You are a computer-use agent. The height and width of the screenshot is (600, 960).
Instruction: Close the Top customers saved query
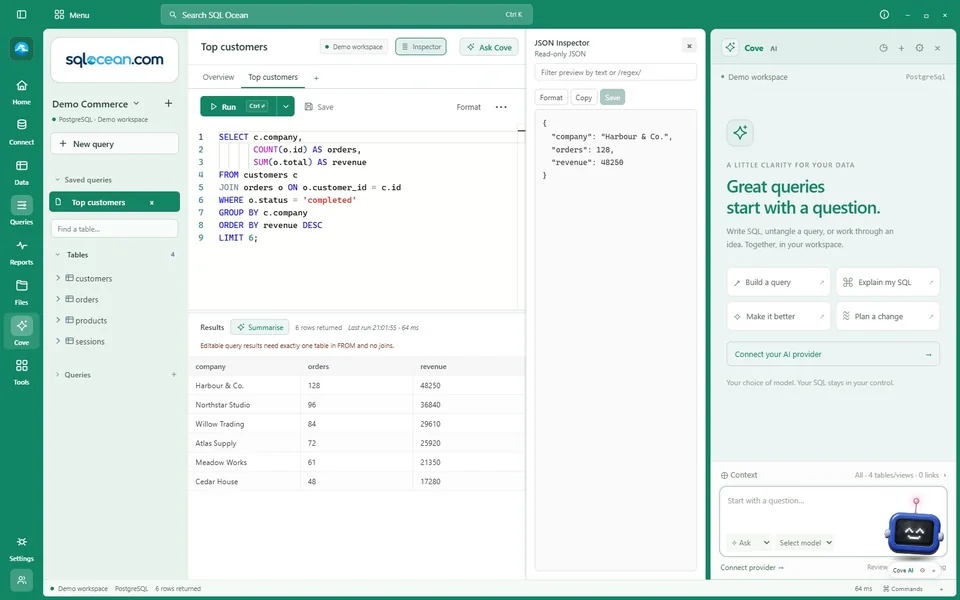coord(152,203)
